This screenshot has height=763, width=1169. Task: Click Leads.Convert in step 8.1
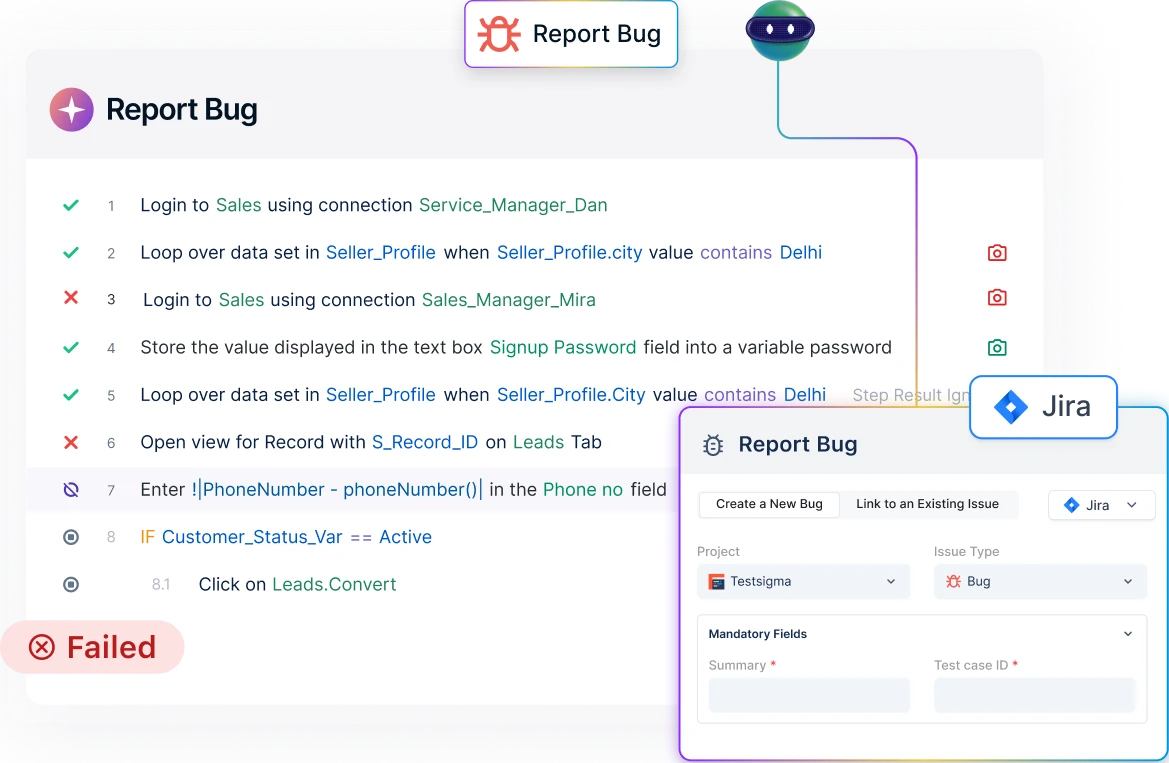[x=334, y=585]
